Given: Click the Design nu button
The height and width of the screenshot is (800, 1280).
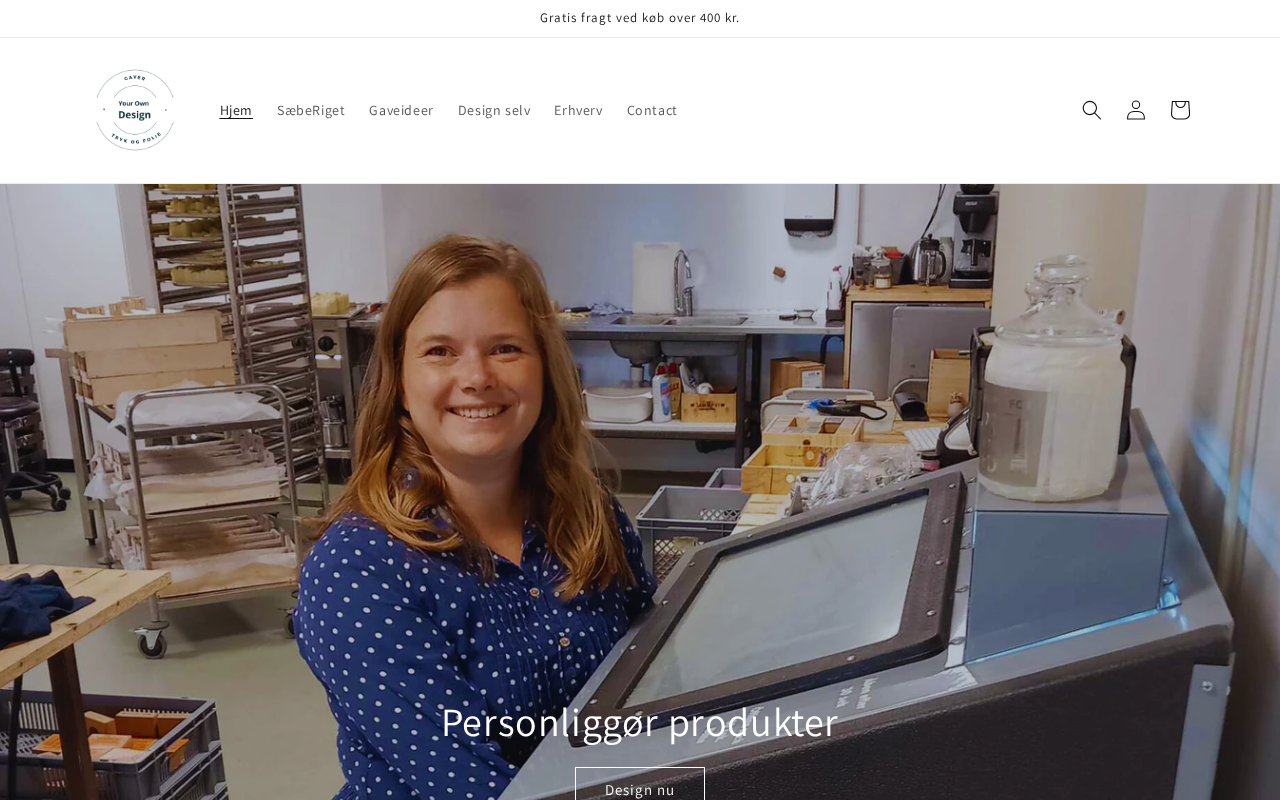Looking at the screenshot, I should (640, 785).
